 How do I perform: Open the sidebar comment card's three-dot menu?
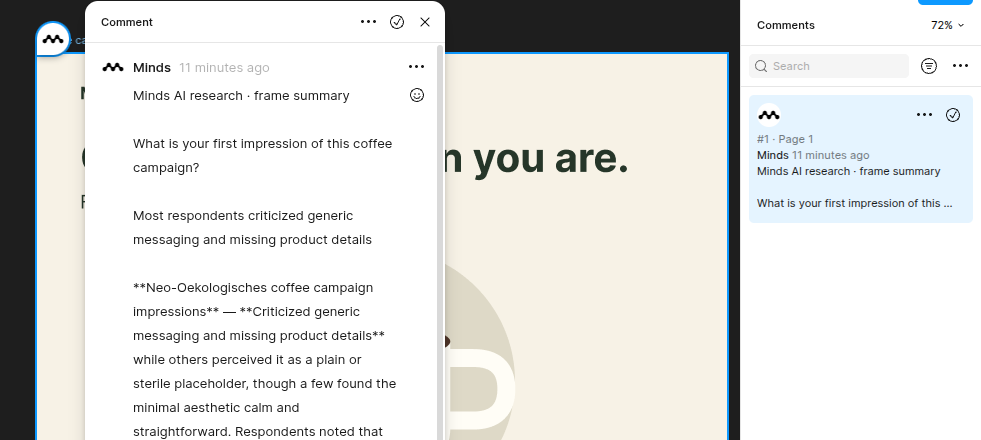pyautogui.click(x=924, y=115)
